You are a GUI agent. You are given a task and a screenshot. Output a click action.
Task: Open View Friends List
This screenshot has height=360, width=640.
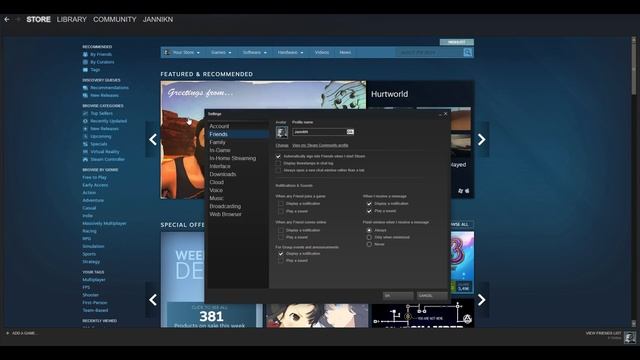[x=603, y=333]
